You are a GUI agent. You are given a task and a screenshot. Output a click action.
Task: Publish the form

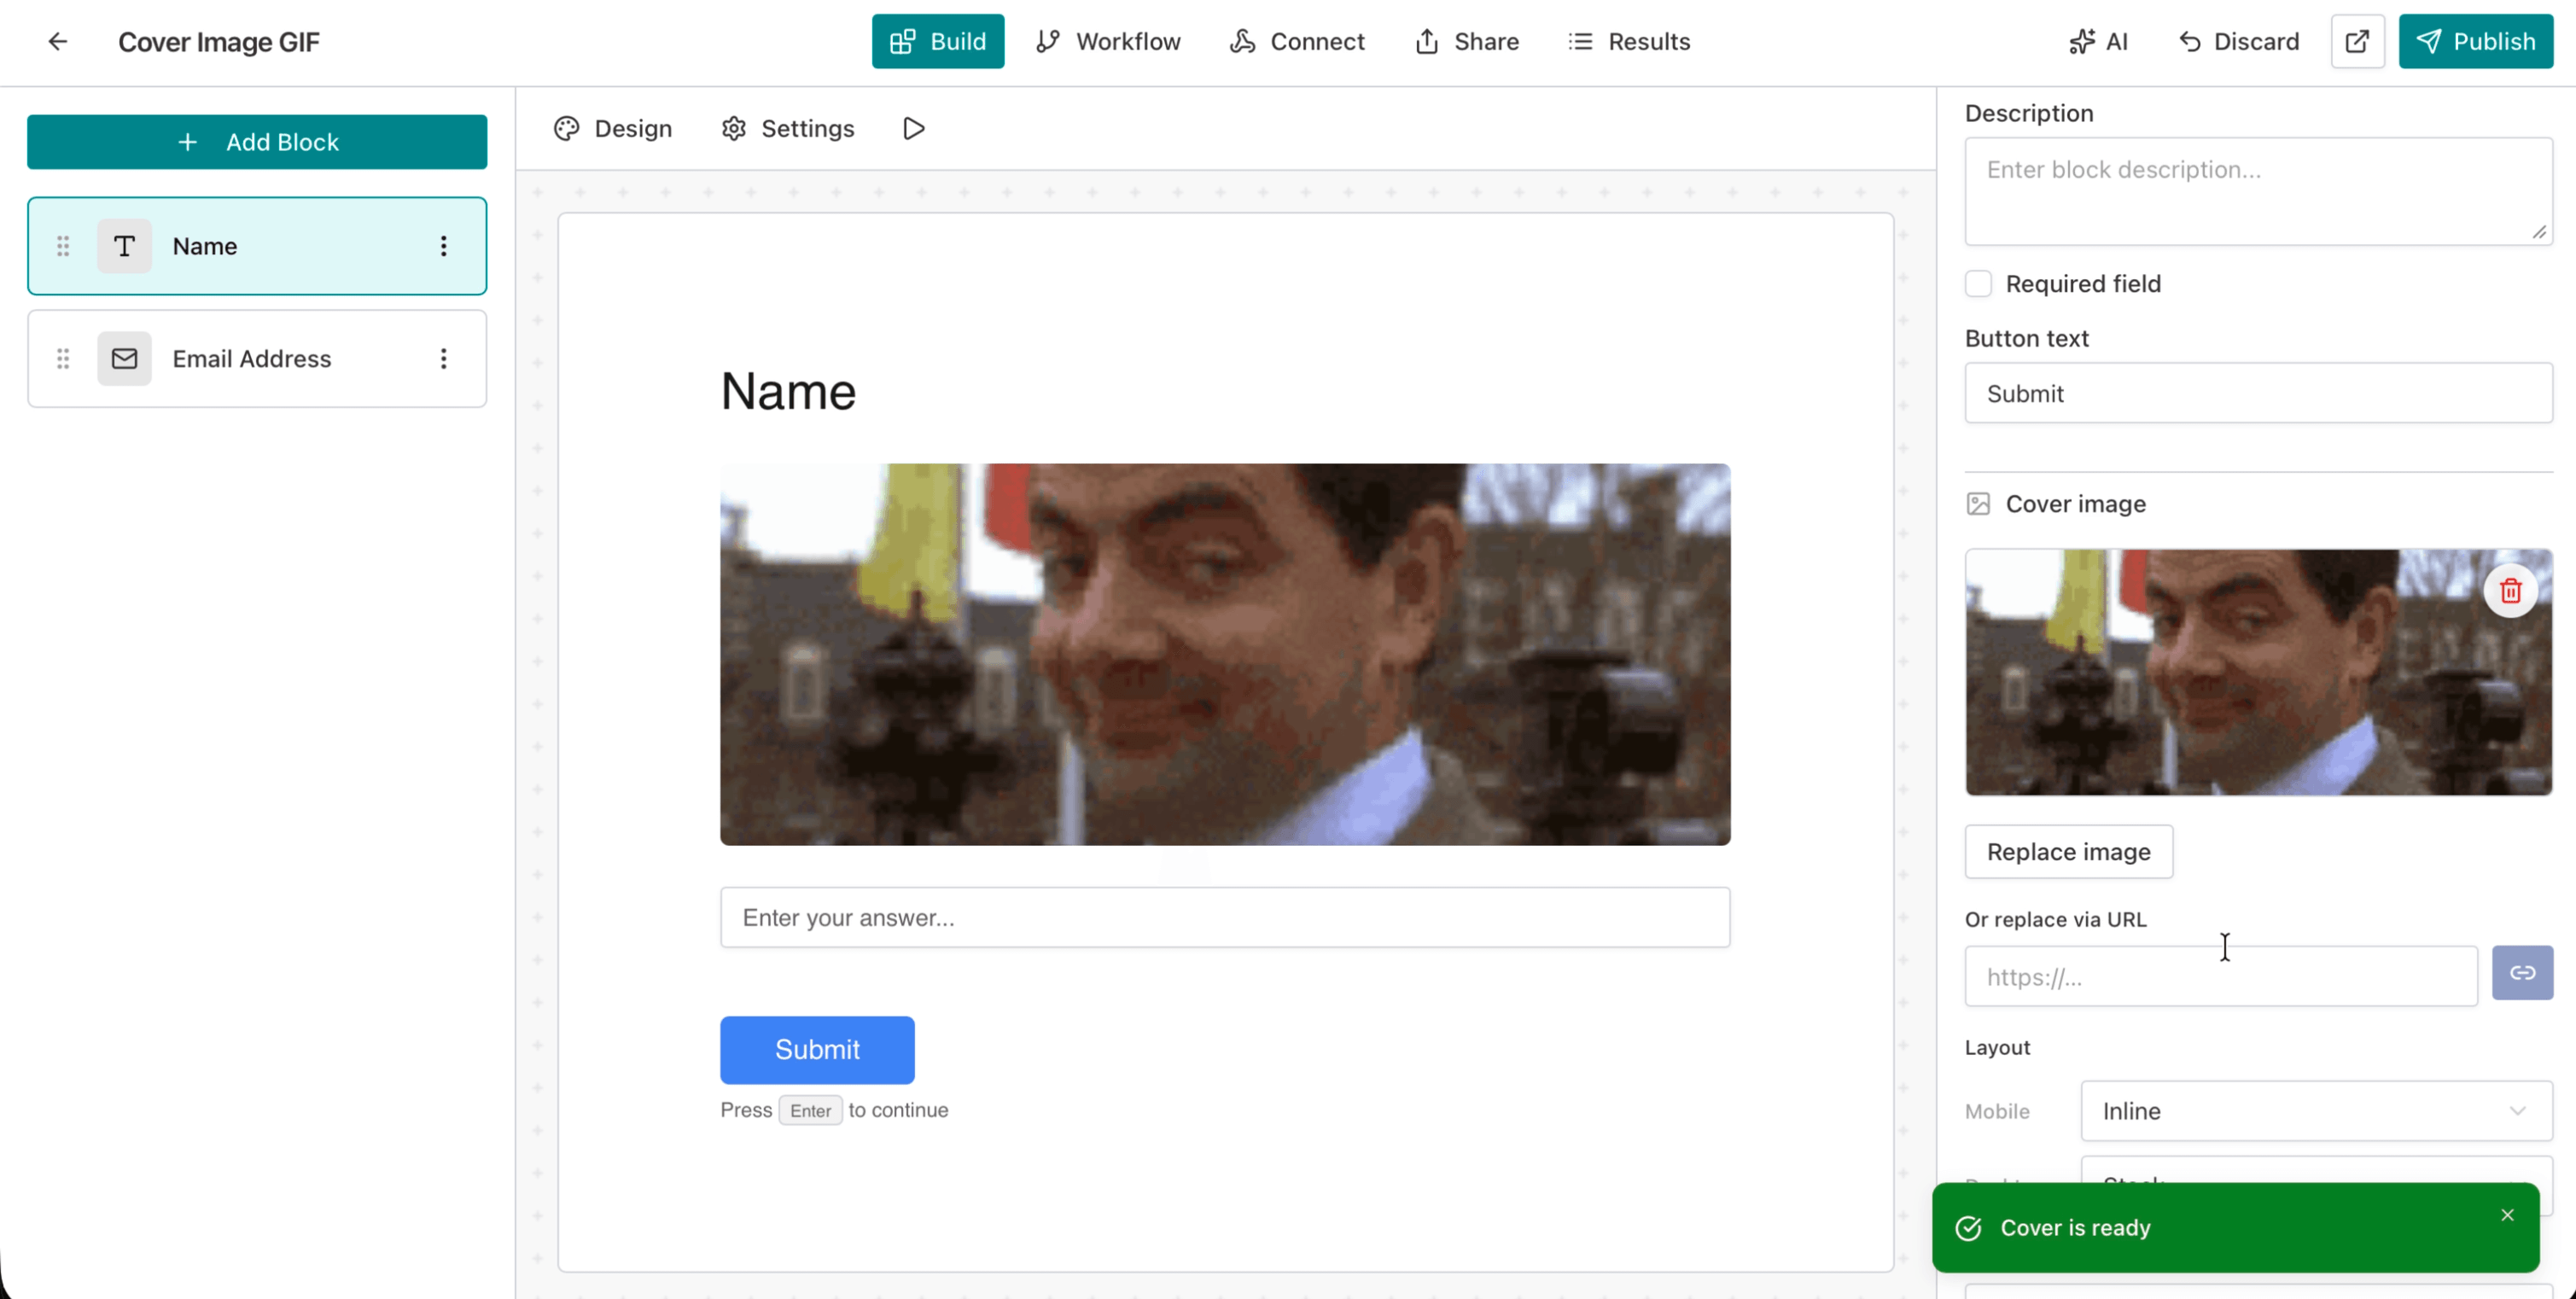click(x=2475, y=41)
